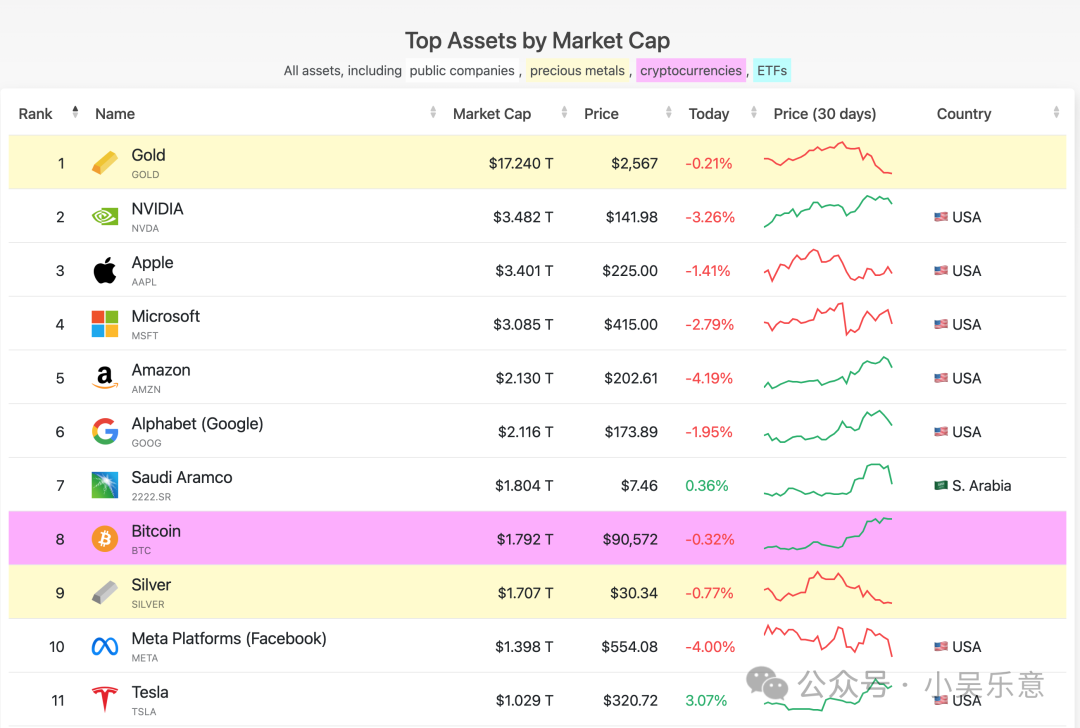Click Bitcoin price $90,572
The image size is (1080, 728).
point(630,539)
